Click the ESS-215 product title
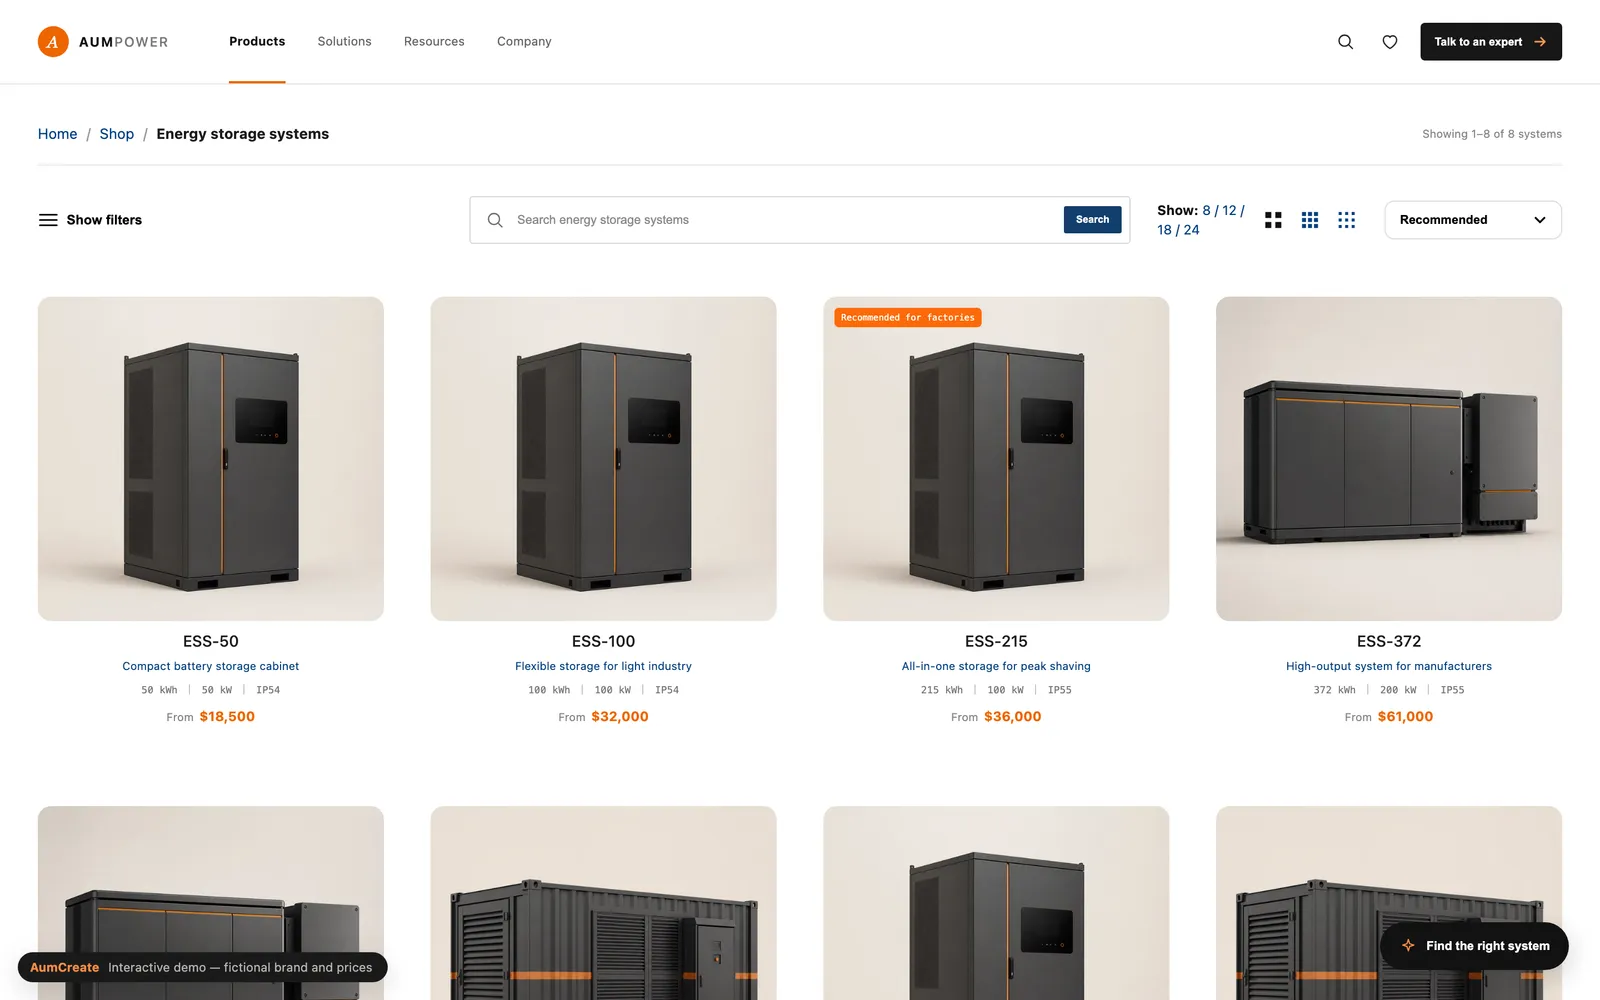 point(996,642)
